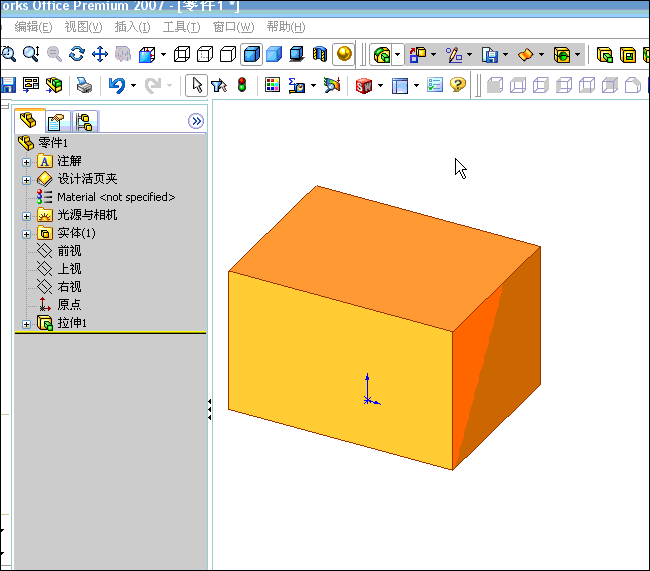Click the save-with-document toolbar icon
650x571 pixels.
point(490,54)
